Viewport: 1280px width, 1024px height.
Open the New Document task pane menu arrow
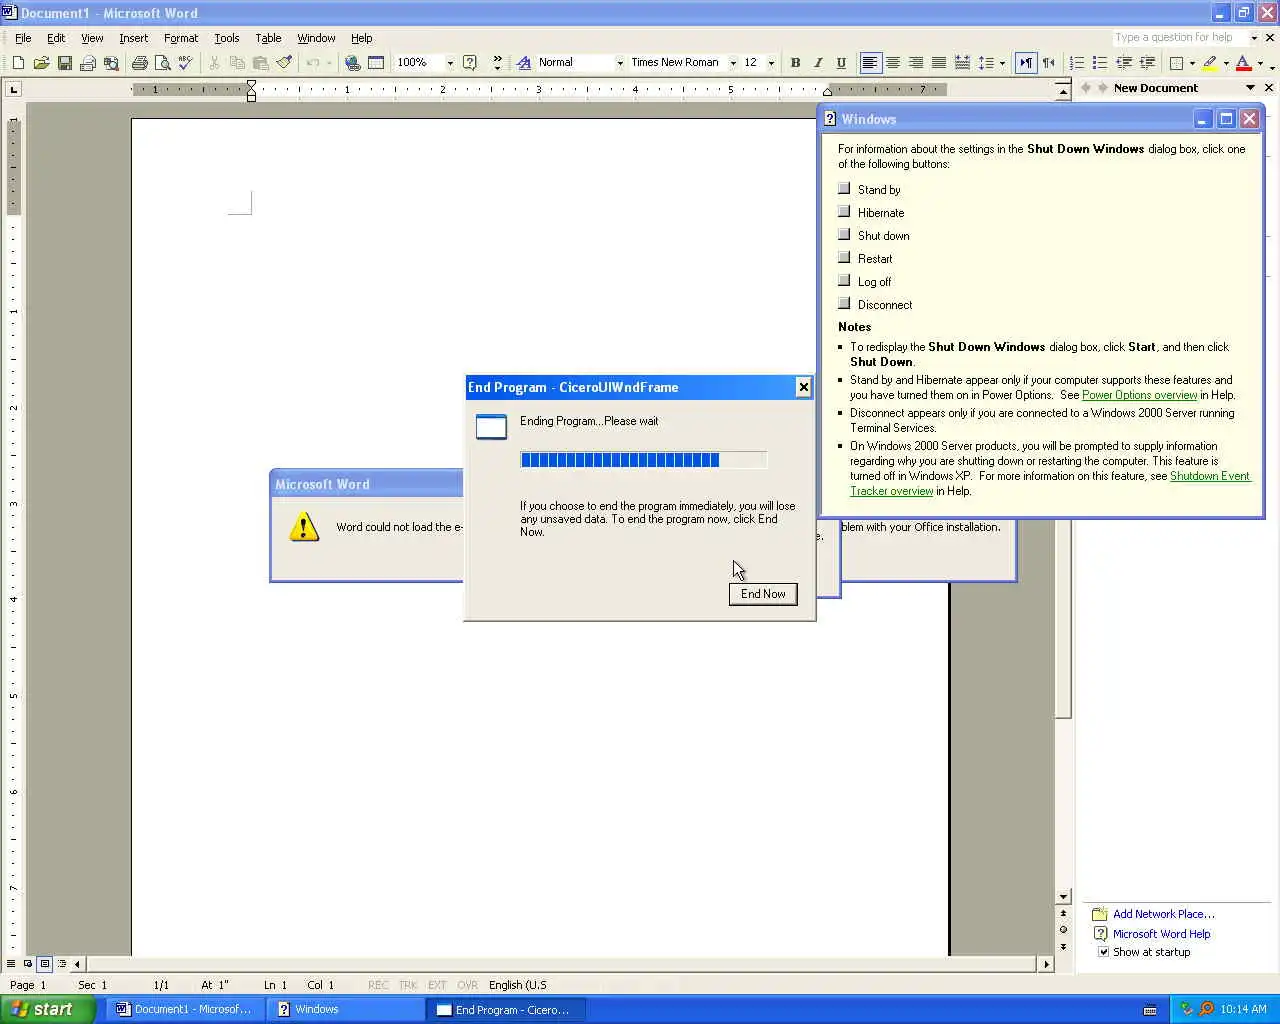click(1250, 88)
